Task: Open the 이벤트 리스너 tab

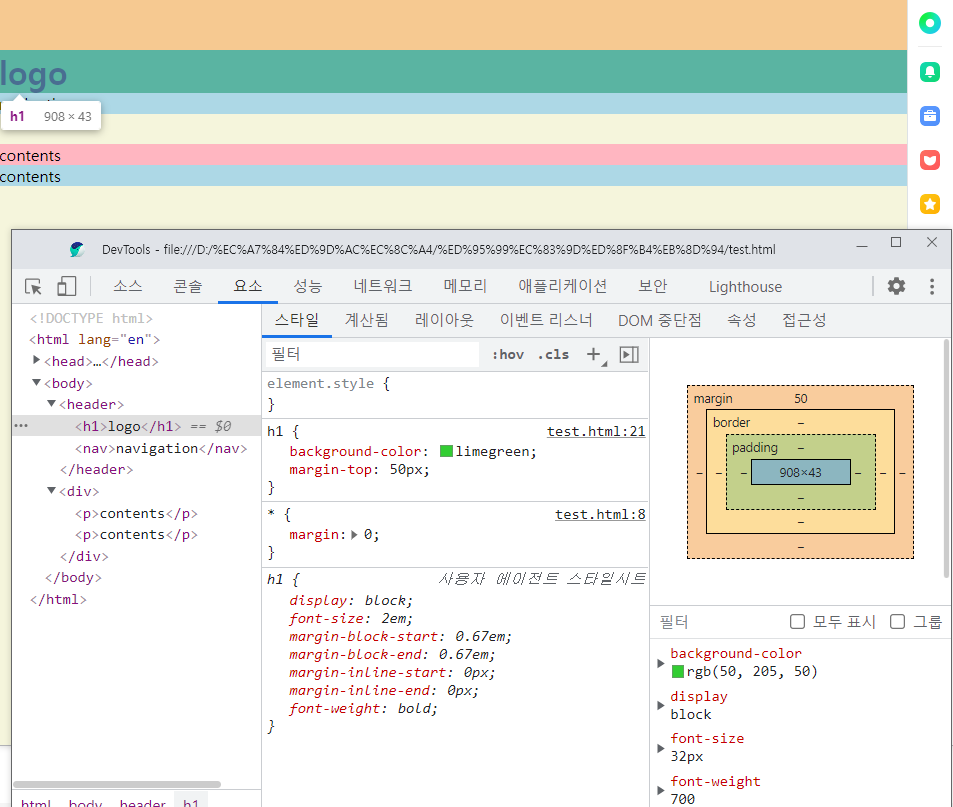Action: (546, 320)
